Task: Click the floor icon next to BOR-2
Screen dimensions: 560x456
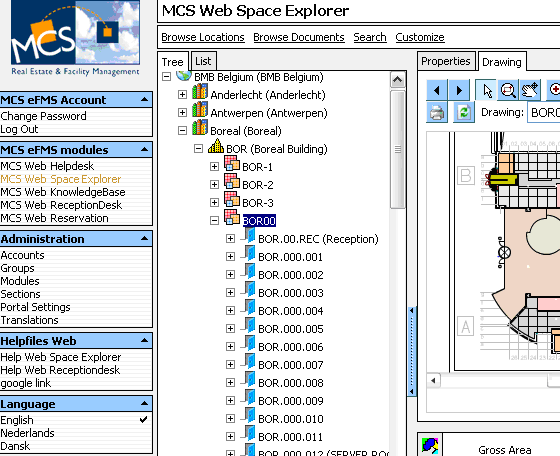Action: 232,181
